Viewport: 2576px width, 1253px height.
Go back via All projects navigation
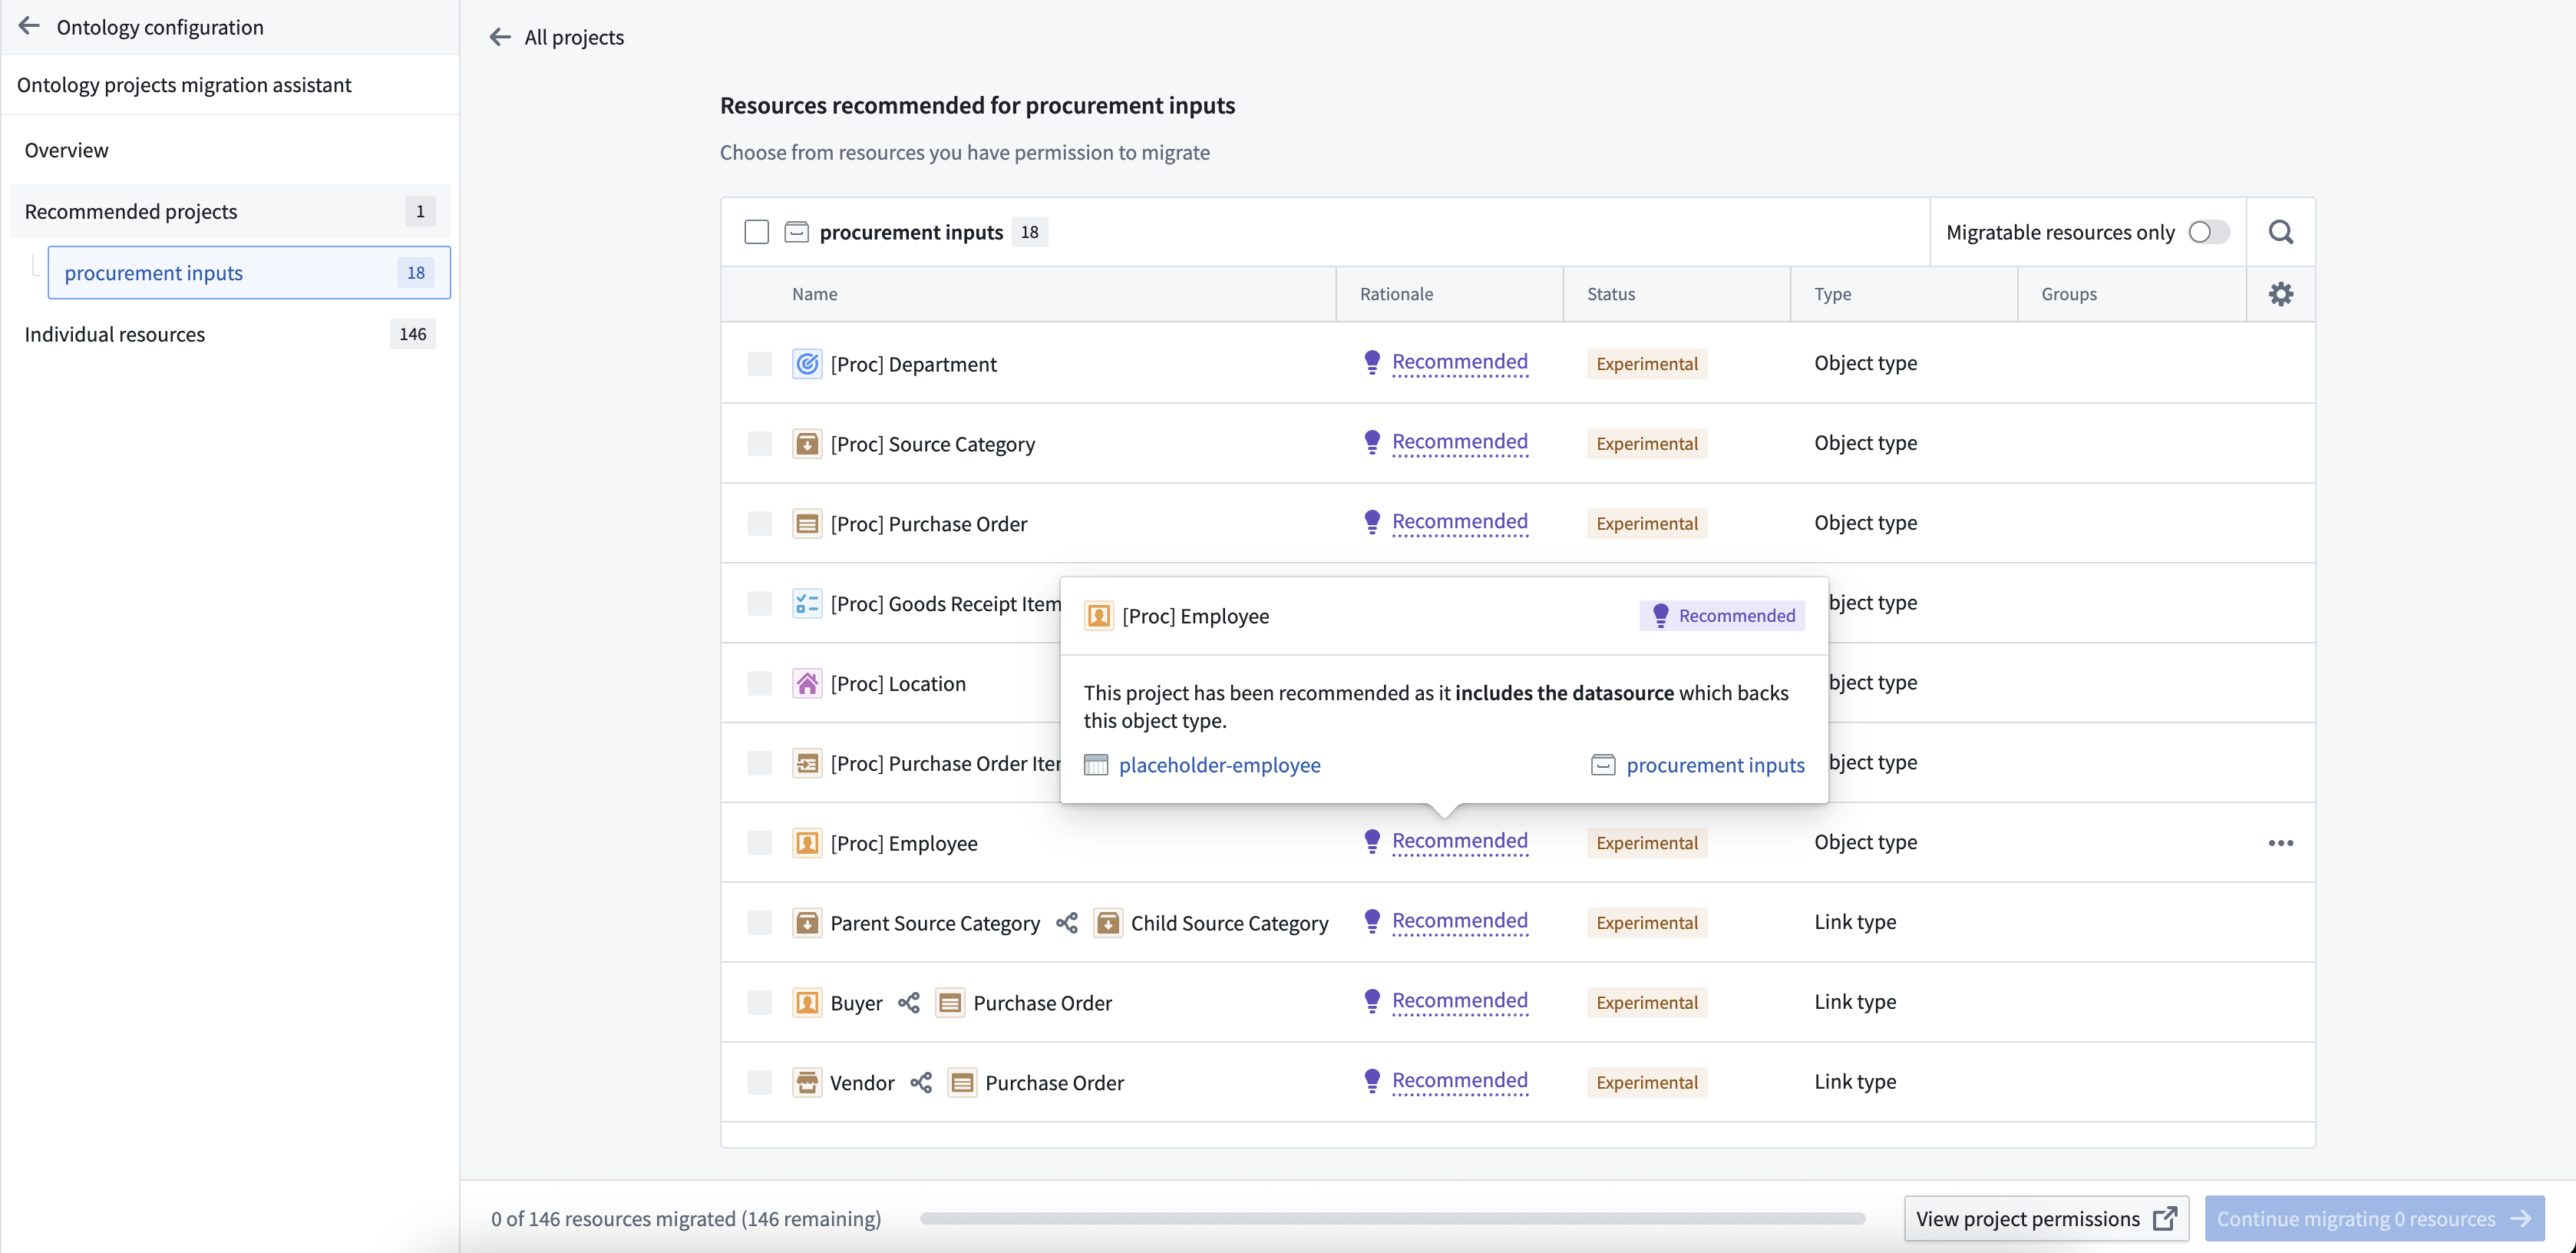pyautogui.click(x=556, y=37)
